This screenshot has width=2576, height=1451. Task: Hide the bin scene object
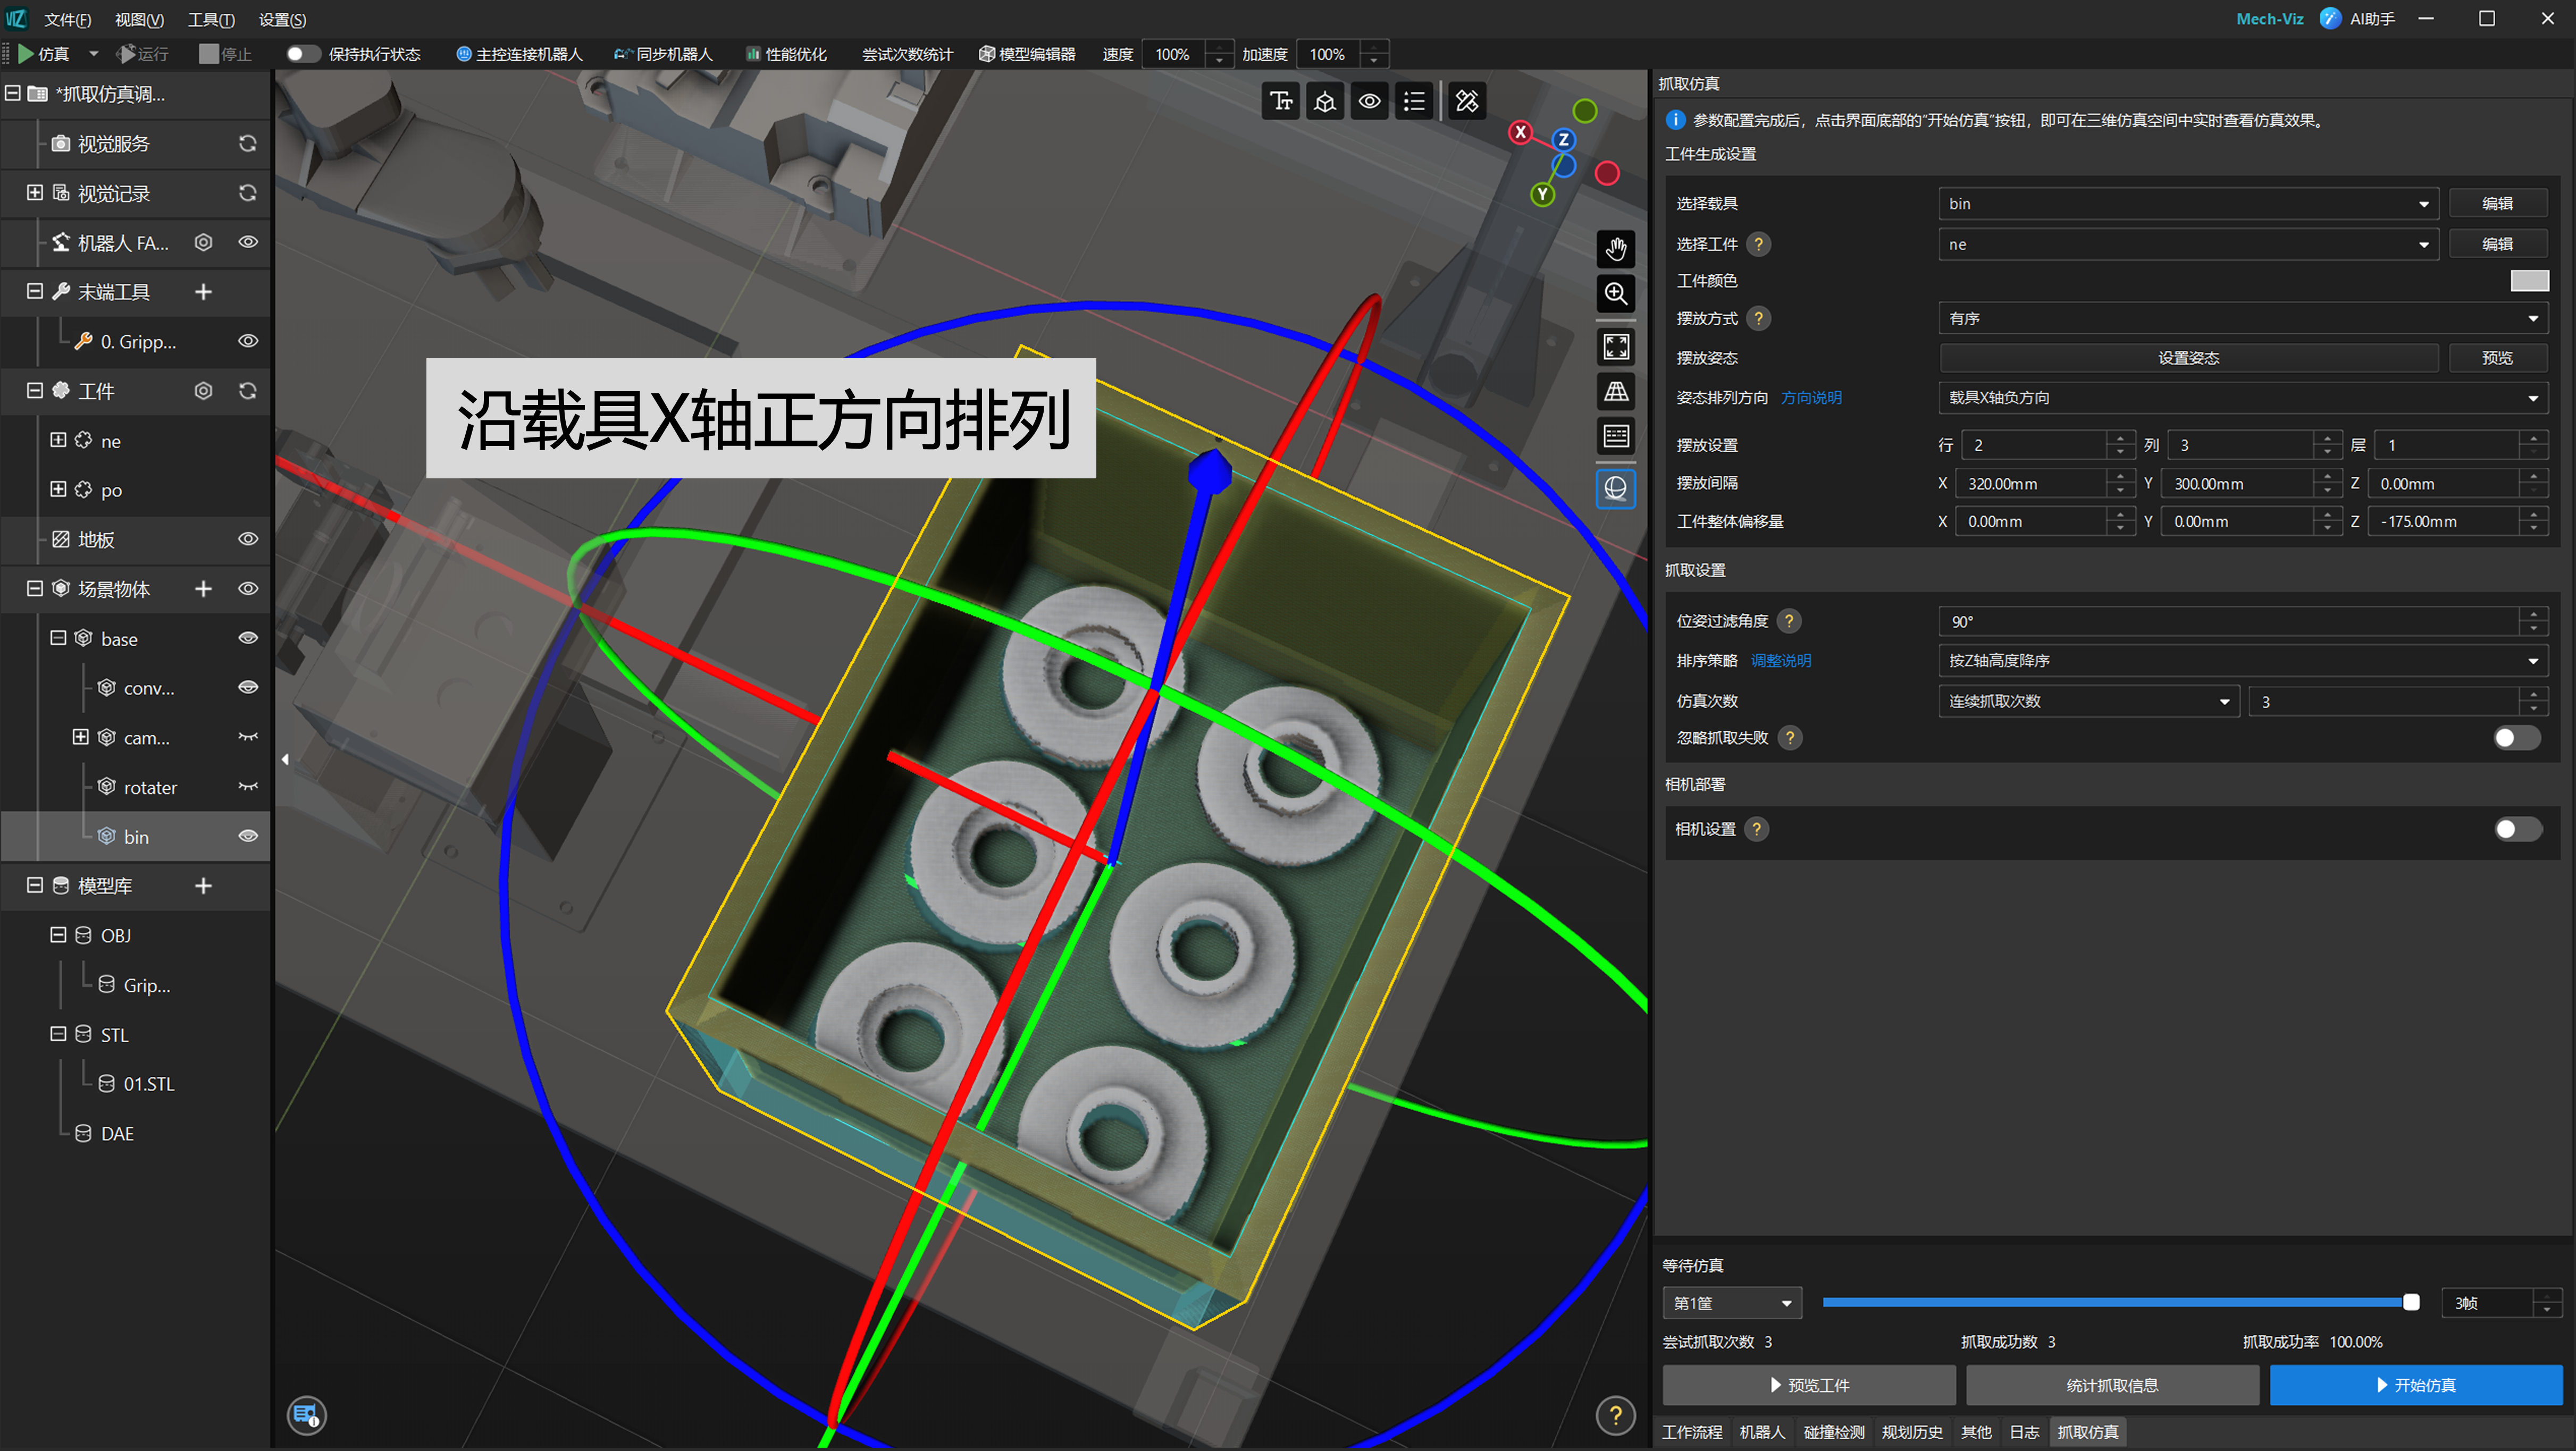click(x=247, y=836)
